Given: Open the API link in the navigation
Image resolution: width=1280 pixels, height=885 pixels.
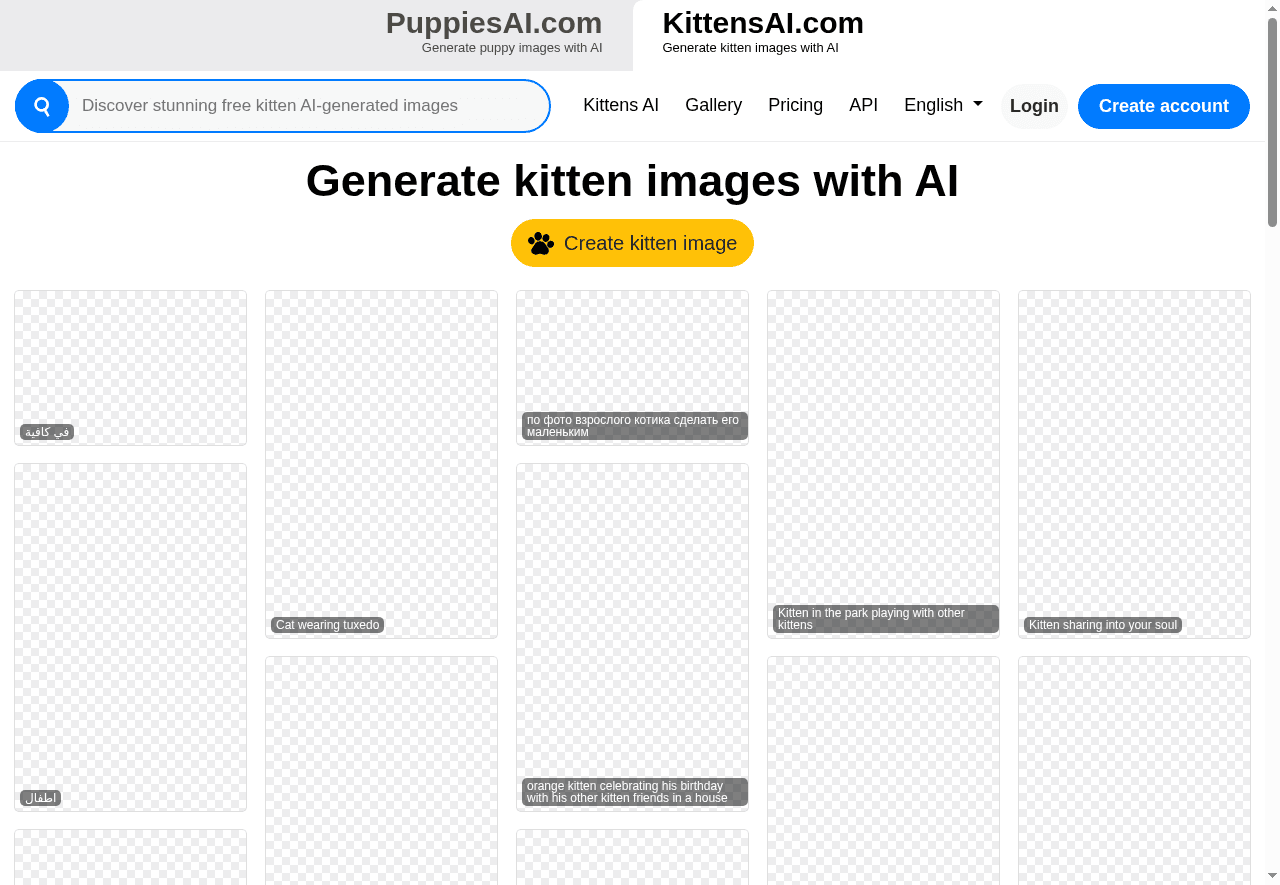Looking at the screenshot, I should [x=863, y=105].
